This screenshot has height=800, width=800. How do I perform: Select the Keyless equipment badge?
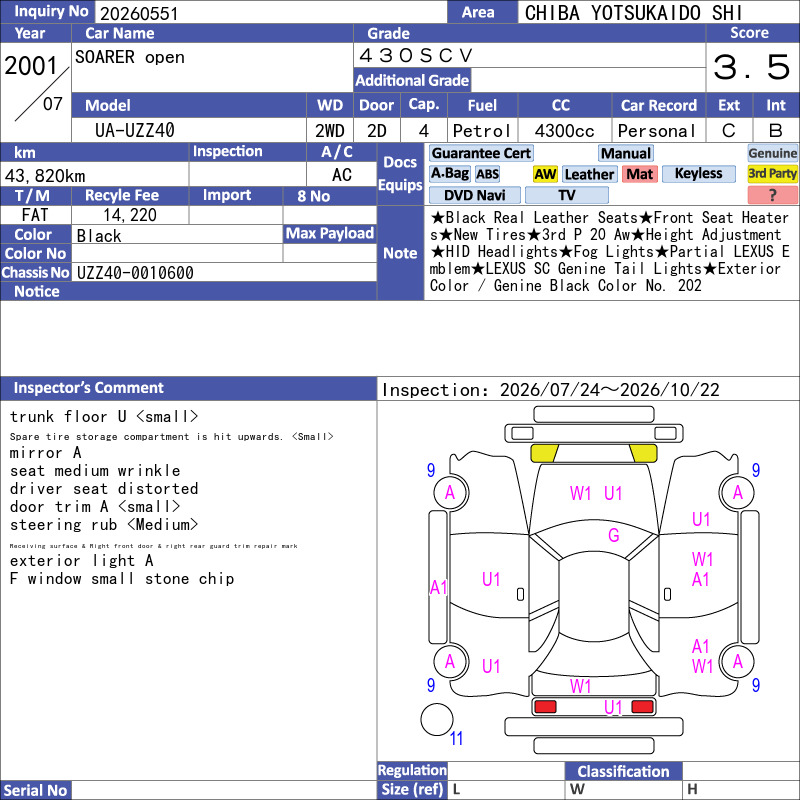point(698,174)
